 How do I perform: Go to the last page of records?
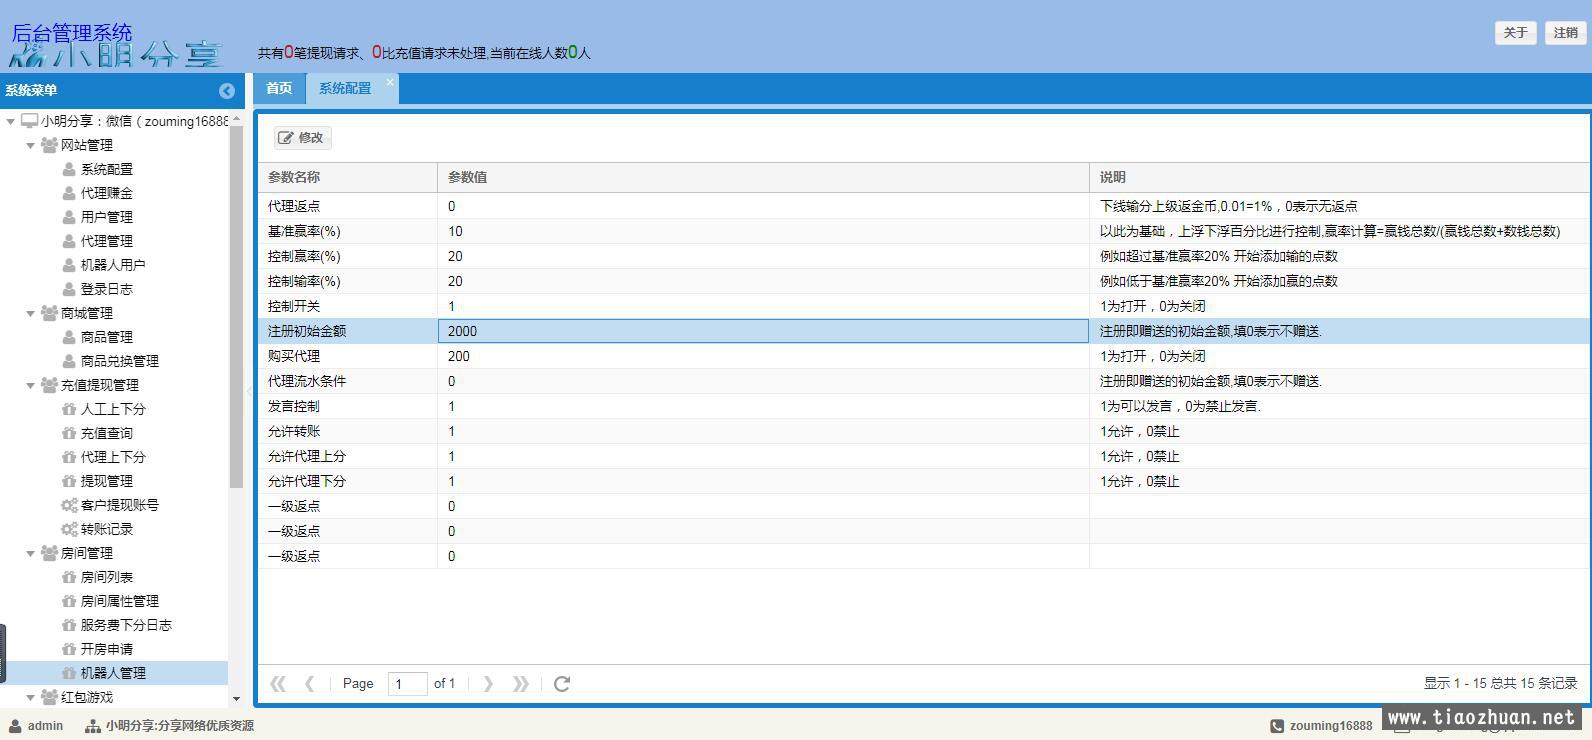click(520, 684)
